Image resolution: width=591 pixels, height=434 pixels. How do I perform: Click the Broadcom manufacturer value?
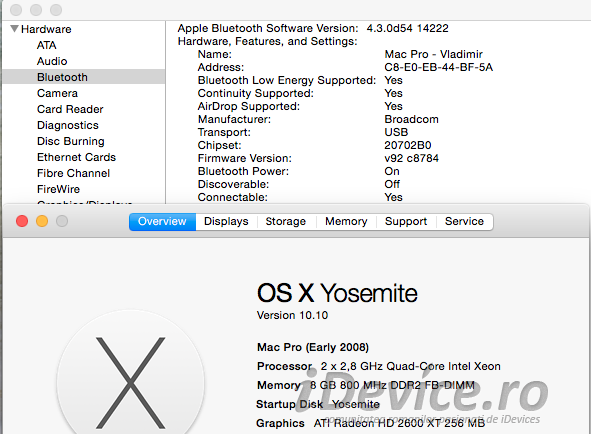pos(411,119)
